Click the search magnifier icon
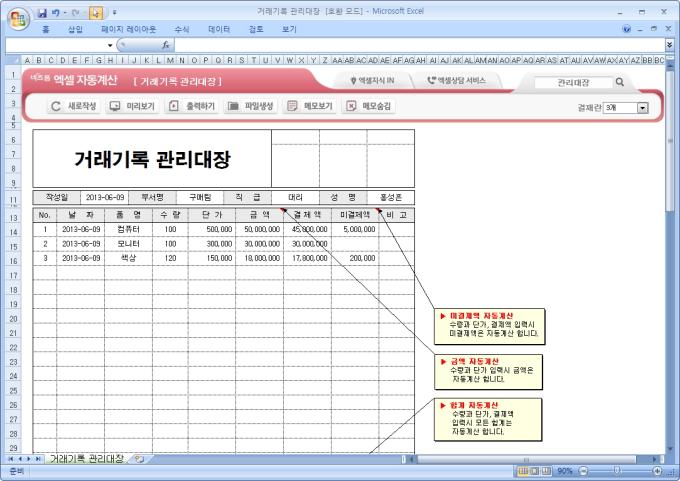The image size is (680, 481). tap(620, 82)
